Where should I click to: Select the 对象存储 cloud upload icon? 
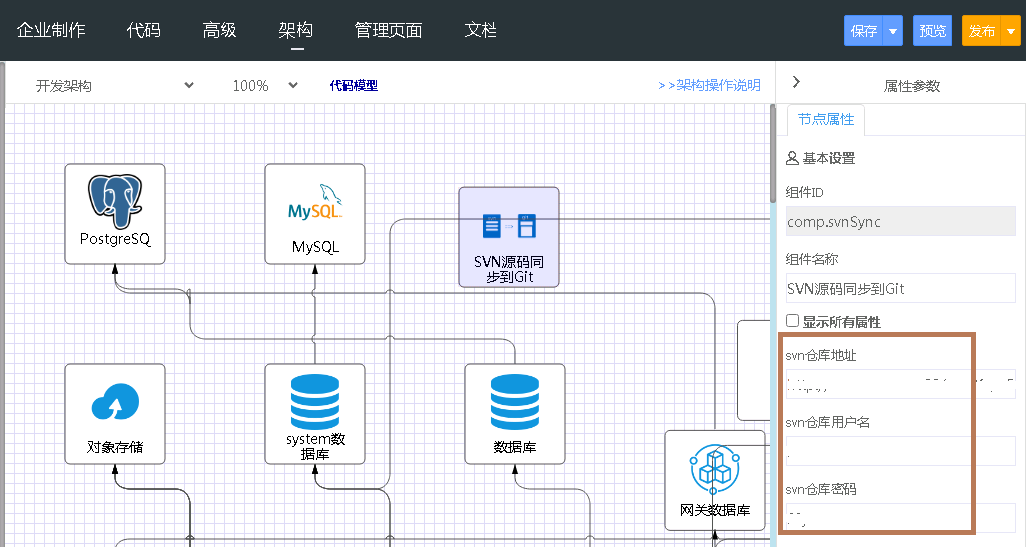coord(114,403)
